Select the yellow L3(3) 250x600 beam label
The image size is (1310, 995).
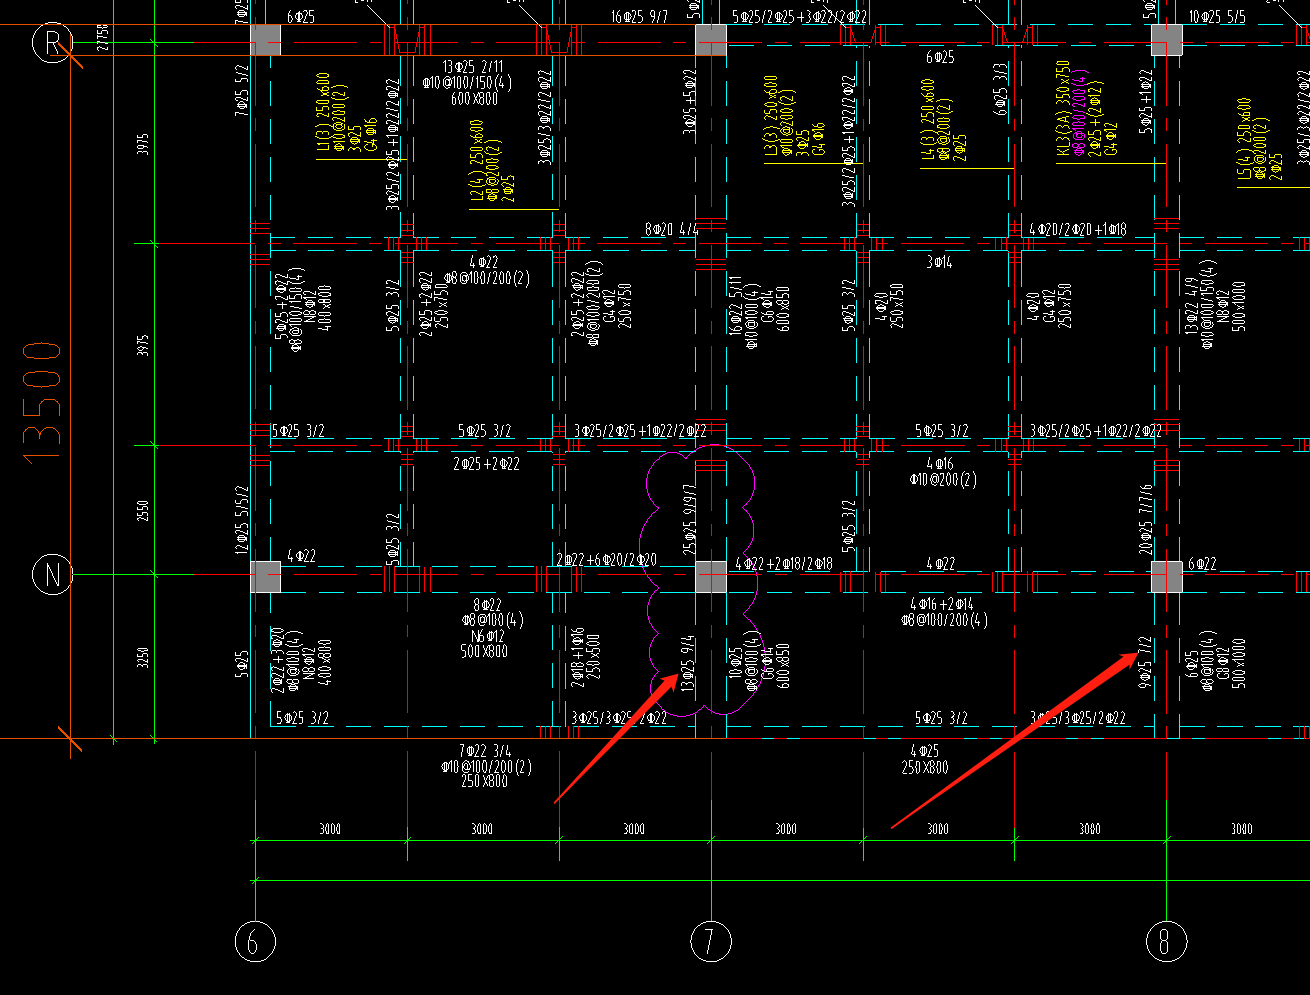click(x=770, y=116)
